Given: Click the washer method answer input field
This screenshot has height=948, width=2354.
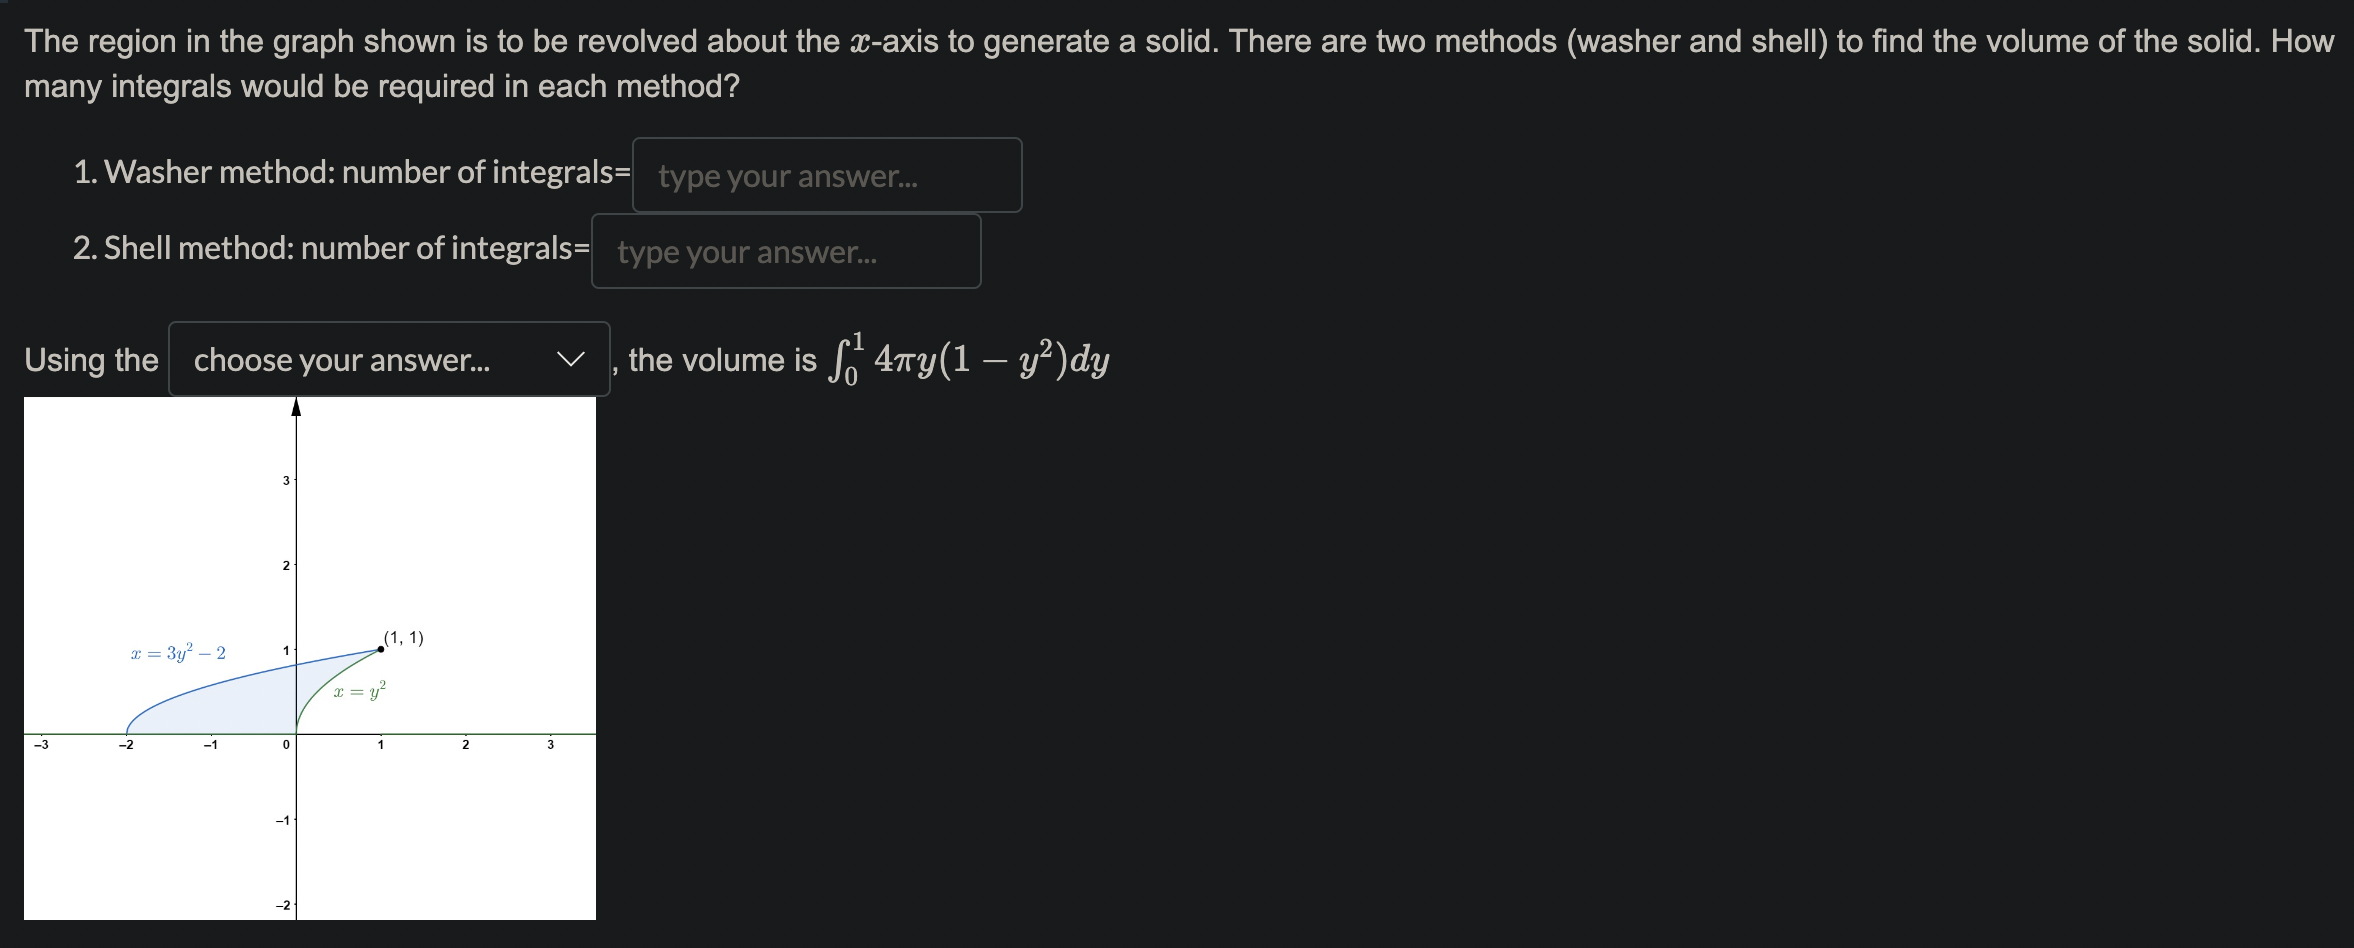Looking at the screenshot, I should point(827,175).
